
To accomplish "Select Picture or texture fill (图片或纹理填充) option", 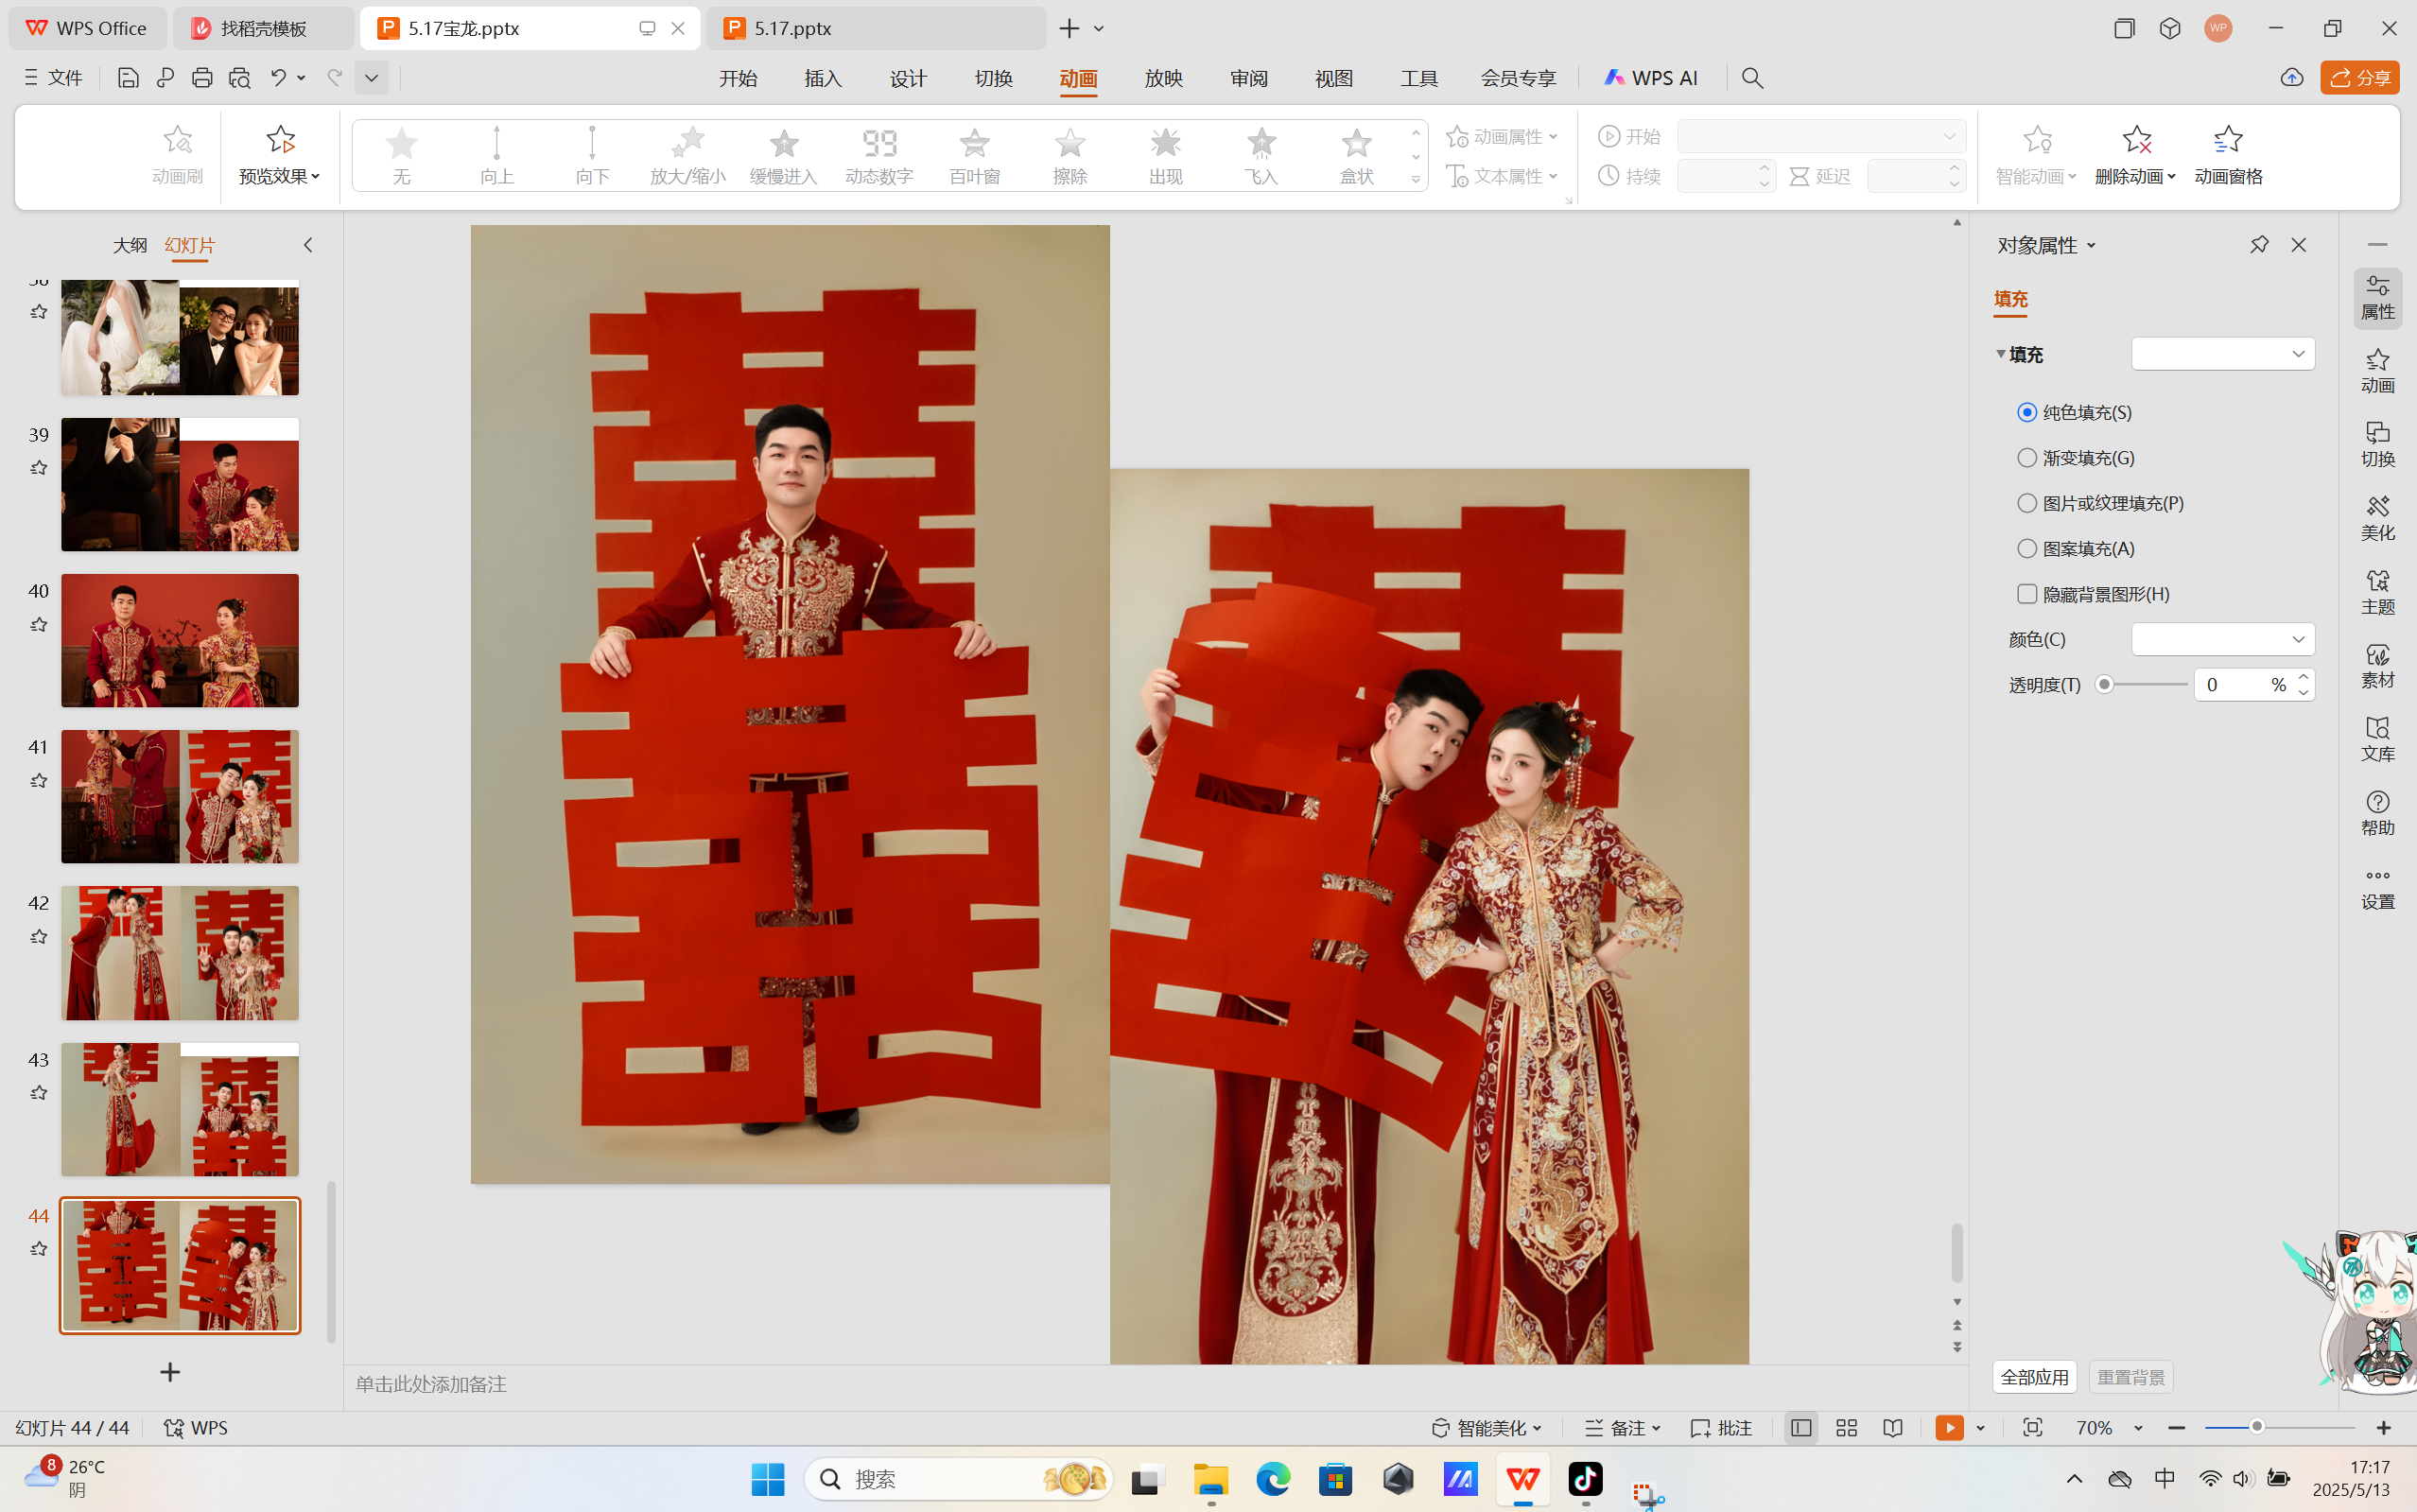I will pos(2027,503).
